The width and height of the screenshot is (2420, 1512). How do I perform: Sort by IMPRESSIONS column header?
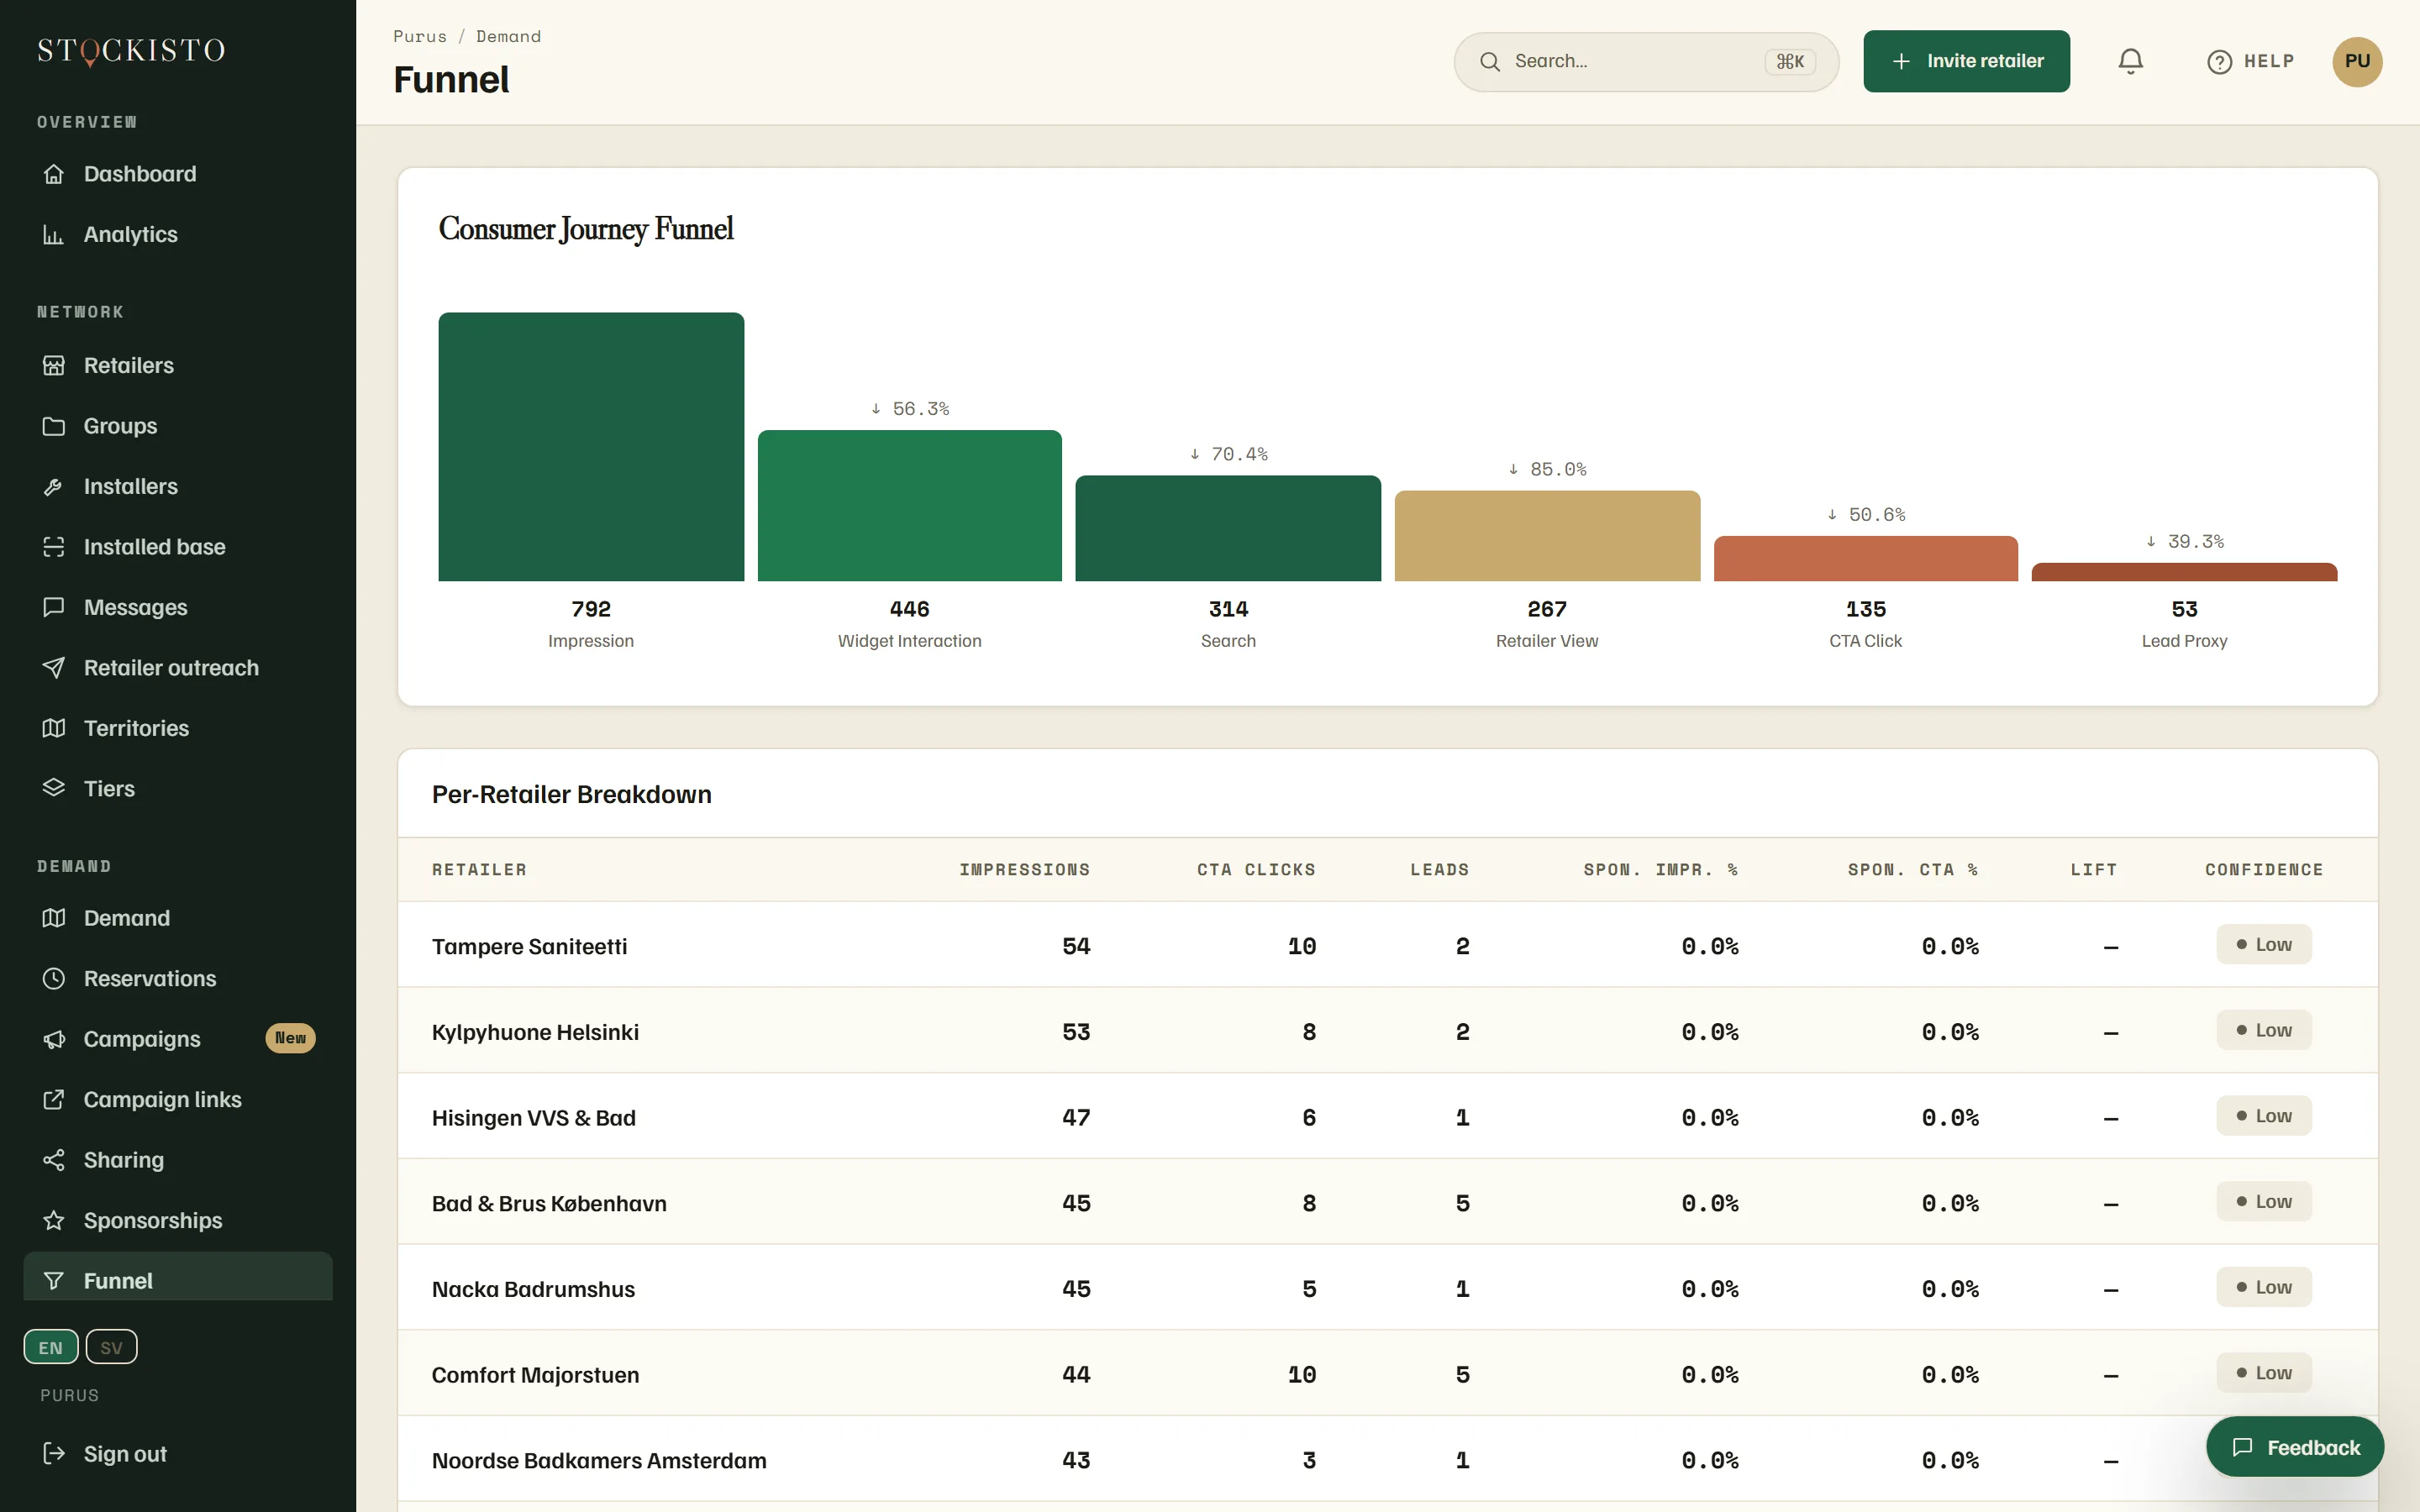coord(1024,870)
